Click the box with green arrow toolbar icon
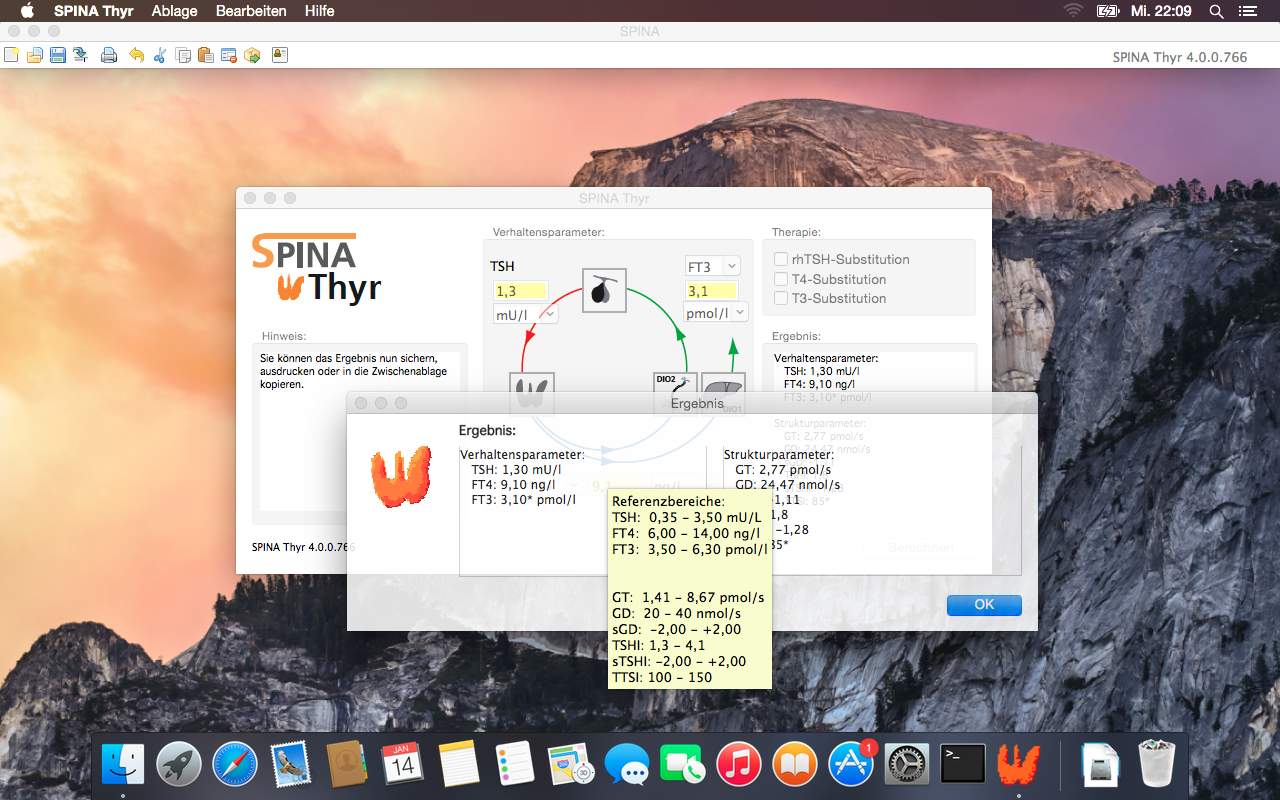Image resolution: width=1280 pixels, height=800 pixels. click(x=252, y=55)
